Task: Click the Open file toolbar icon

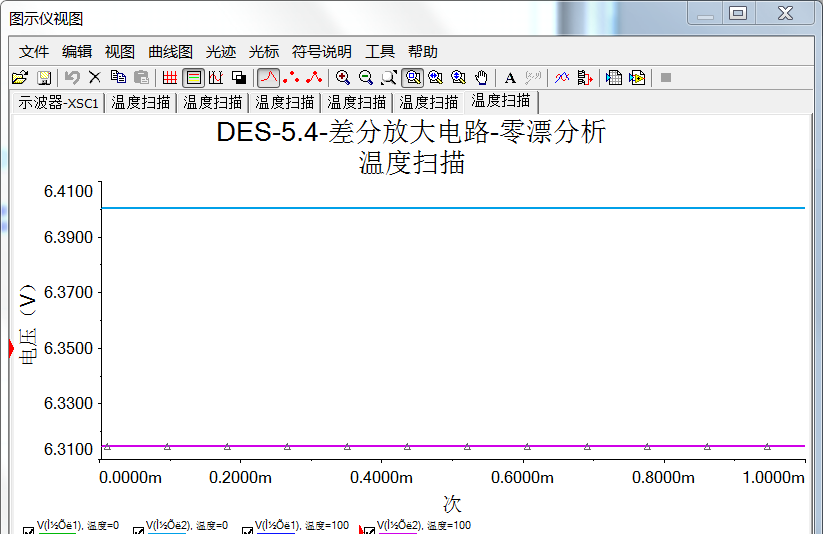Action: point(20,78)
